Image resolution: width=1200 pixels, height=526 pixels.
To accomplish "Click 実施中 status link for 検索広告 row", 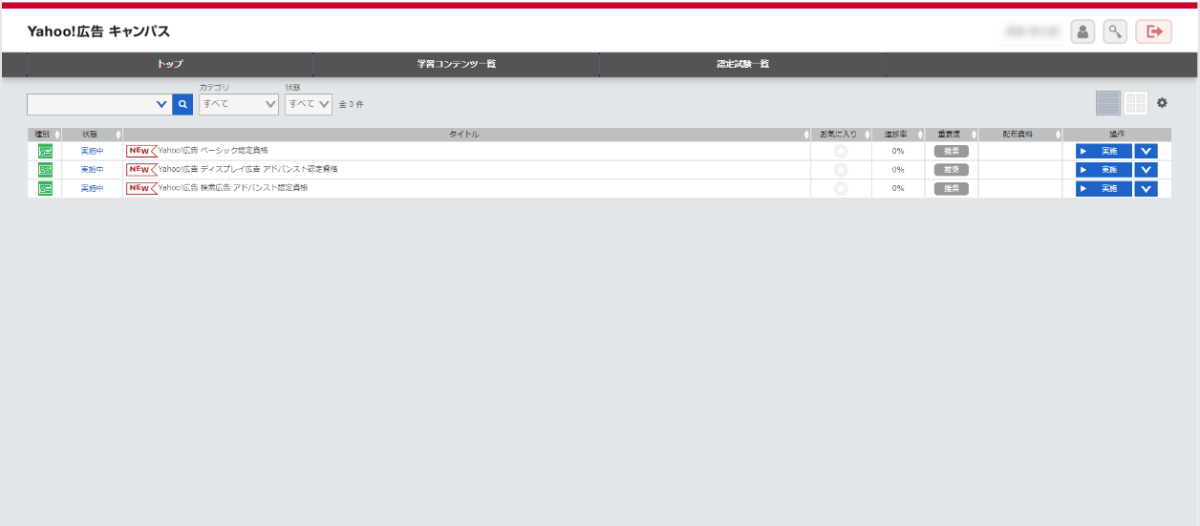I will 92,188.
